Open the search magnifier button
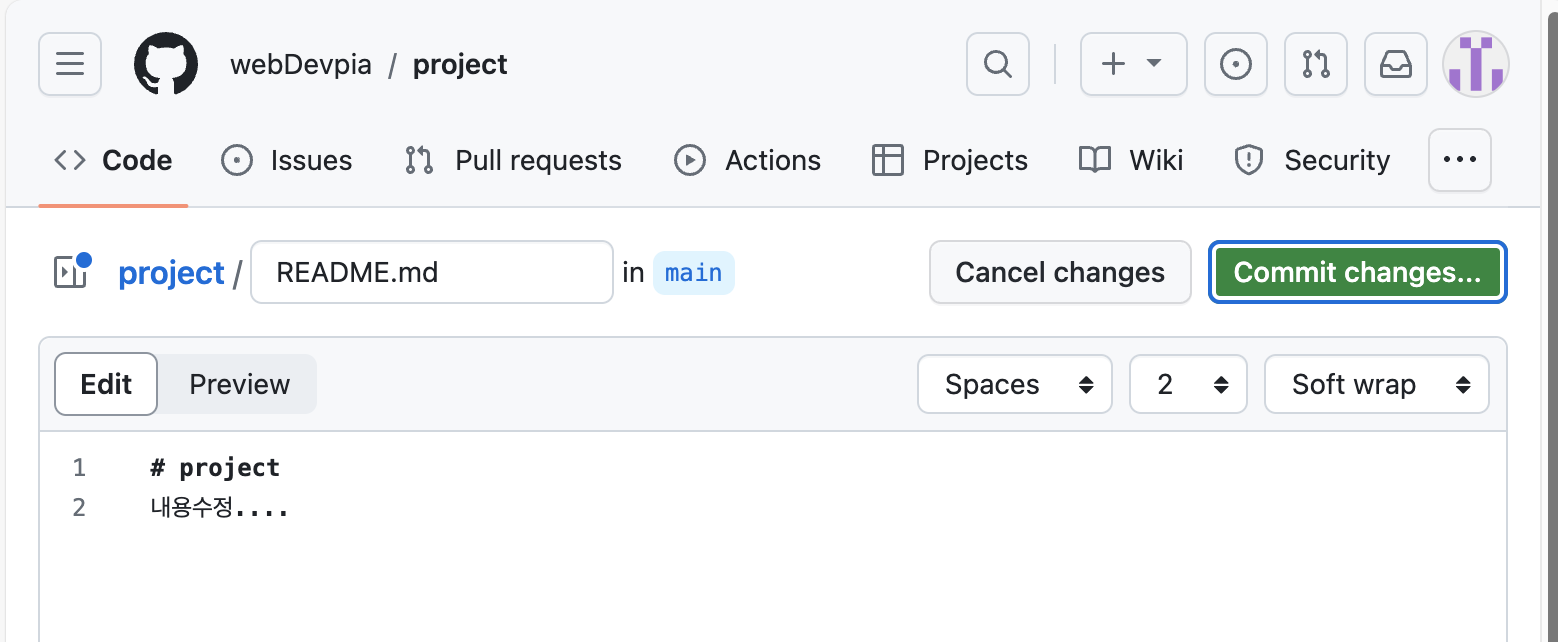The width and height of the screenshot is (1558, 642). tap(997, 65)
